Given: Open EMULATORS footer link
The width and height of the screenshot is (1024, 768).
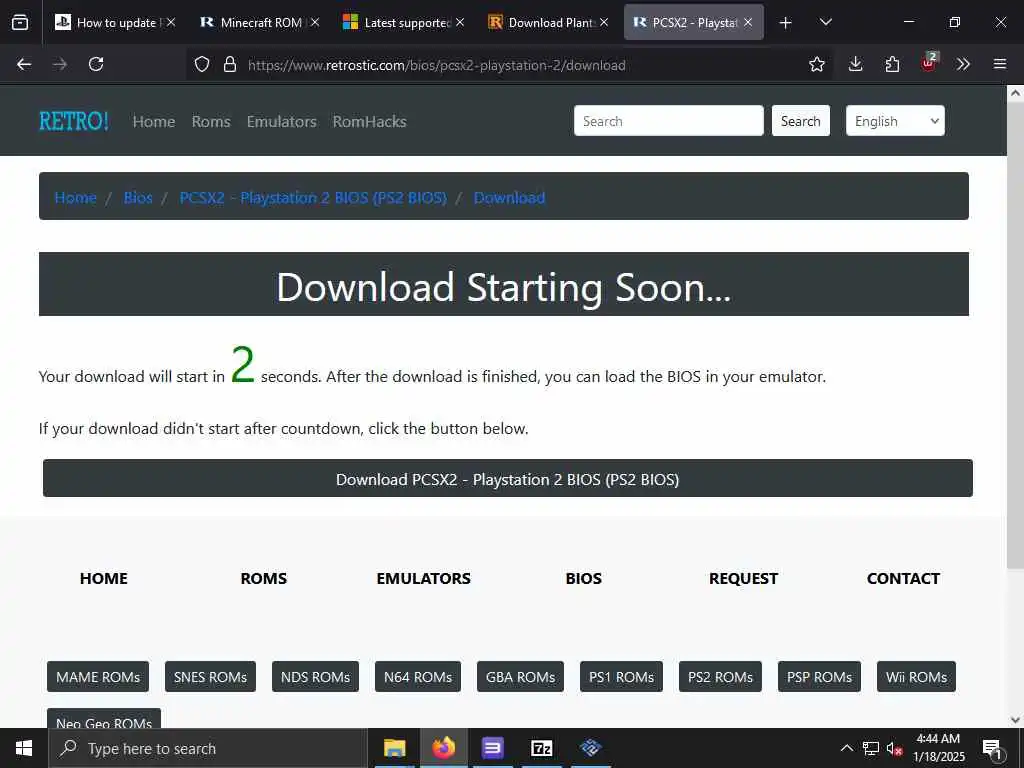Looking at the screenshot, I should (x=423, y=579).
